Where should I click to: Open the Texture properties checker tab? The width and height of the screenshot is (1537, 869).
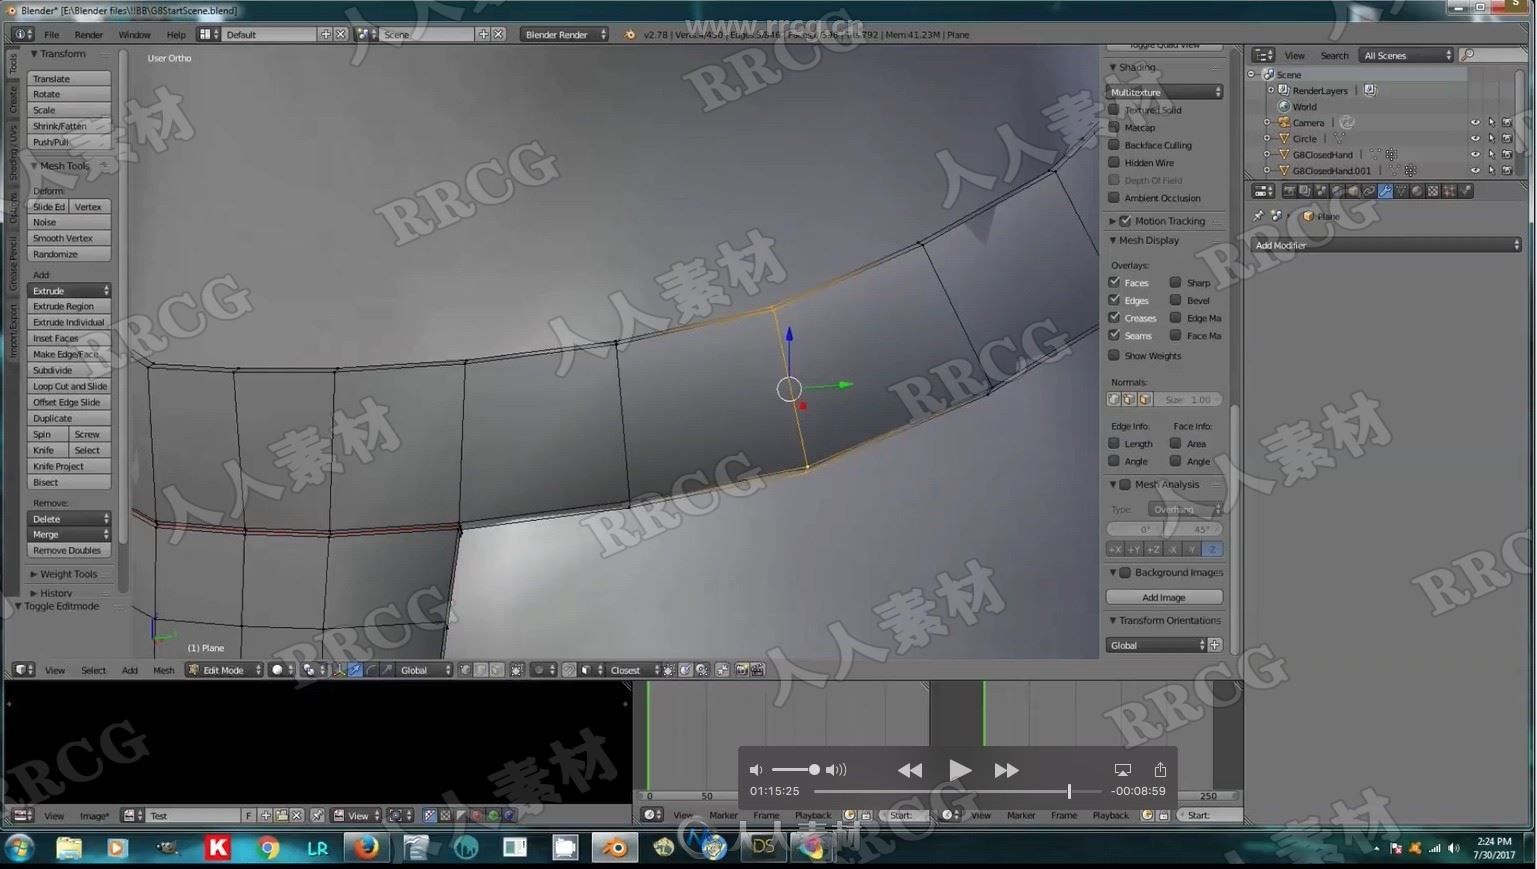[x=1433, y=191]
